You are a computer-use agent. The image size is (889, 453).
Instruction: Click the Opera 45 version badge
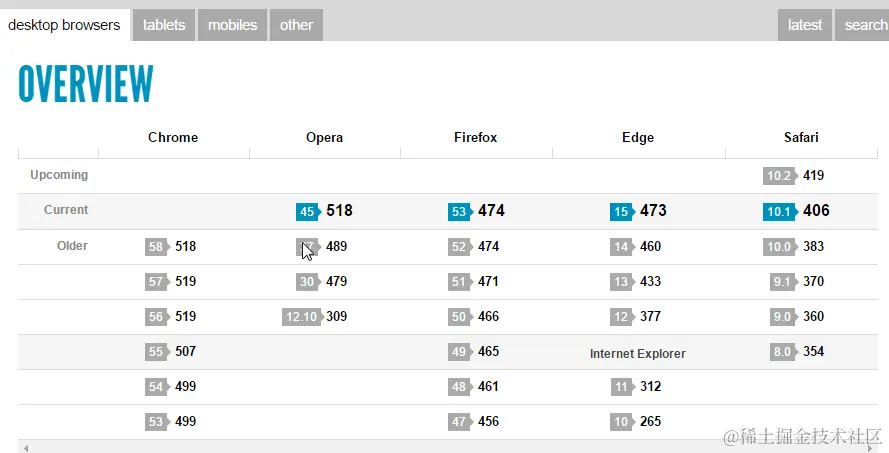coord(308,211)
